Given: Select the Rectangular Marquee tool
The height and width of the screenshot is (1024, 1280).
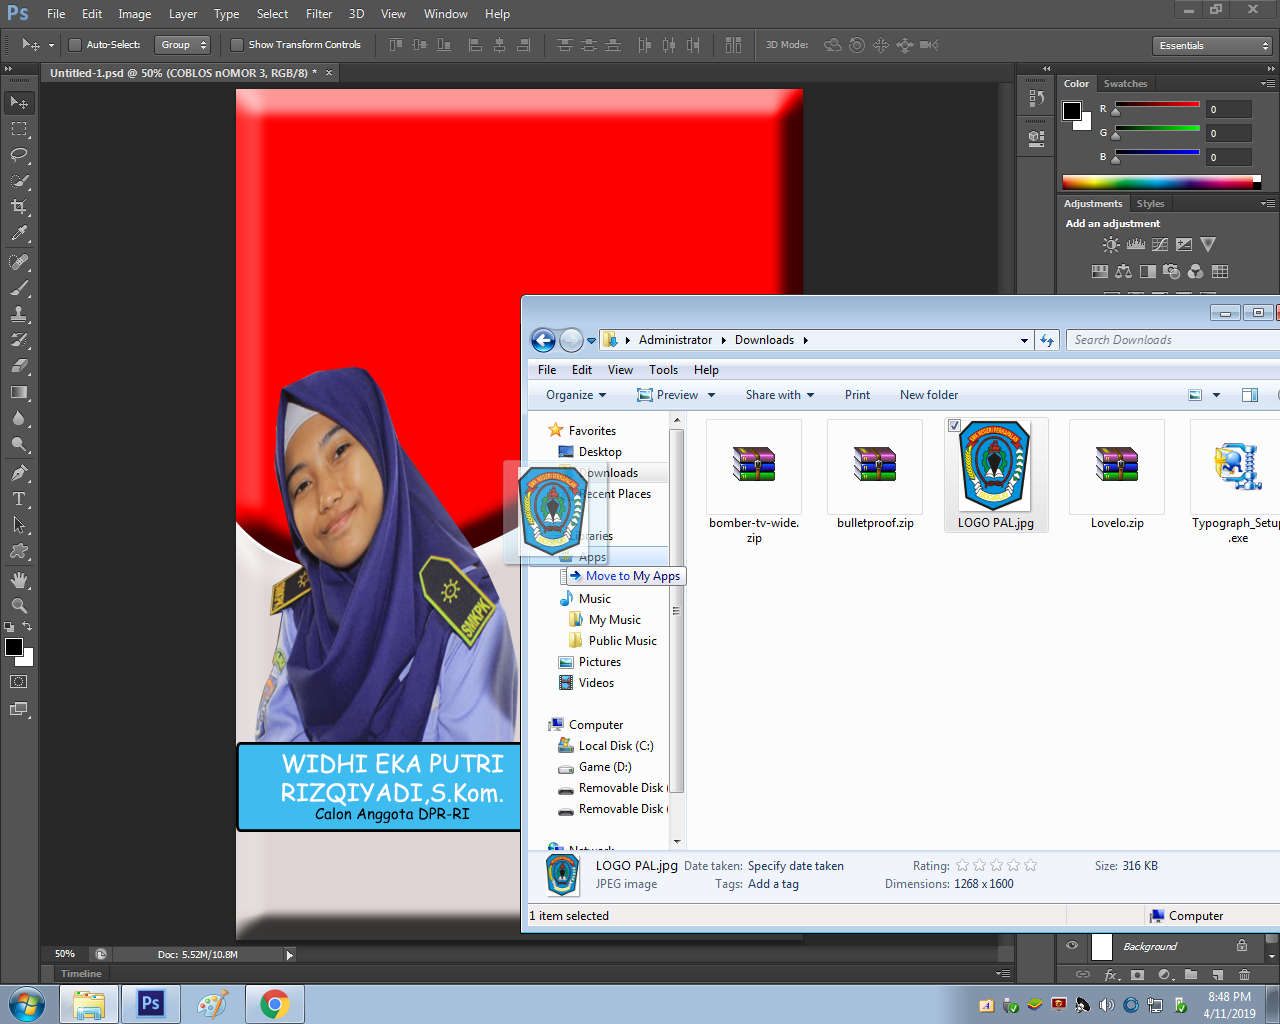Looking at the screenshot, I should [19, 129].
